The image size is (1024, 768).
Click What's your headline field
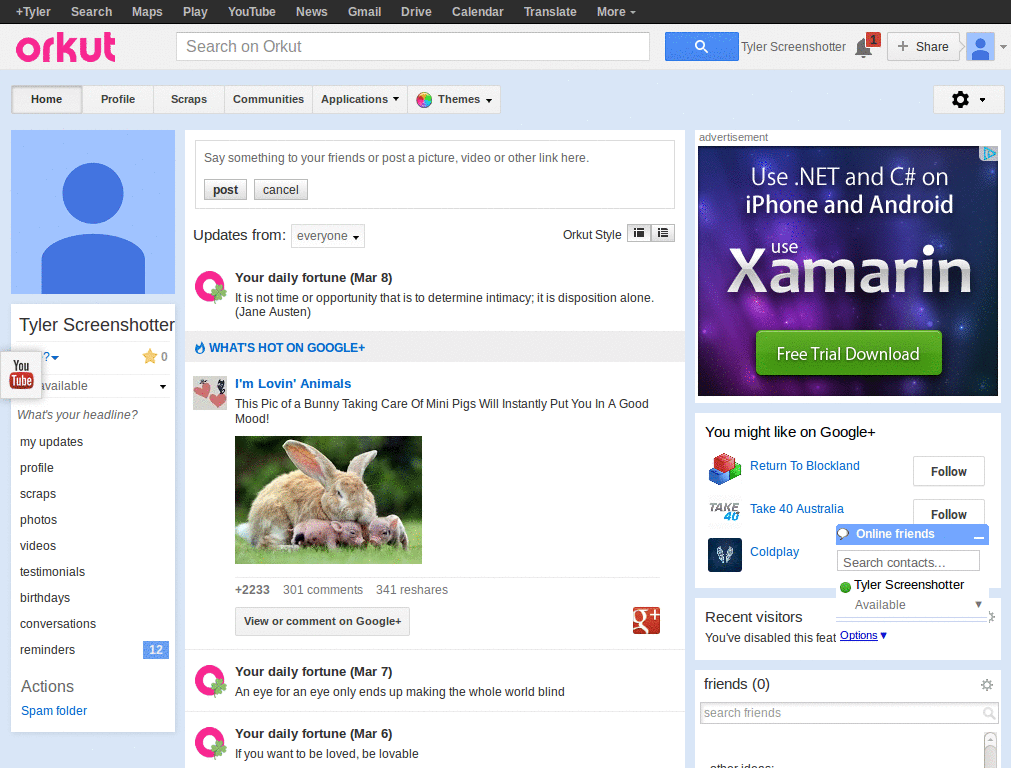(x=78, y=415)
